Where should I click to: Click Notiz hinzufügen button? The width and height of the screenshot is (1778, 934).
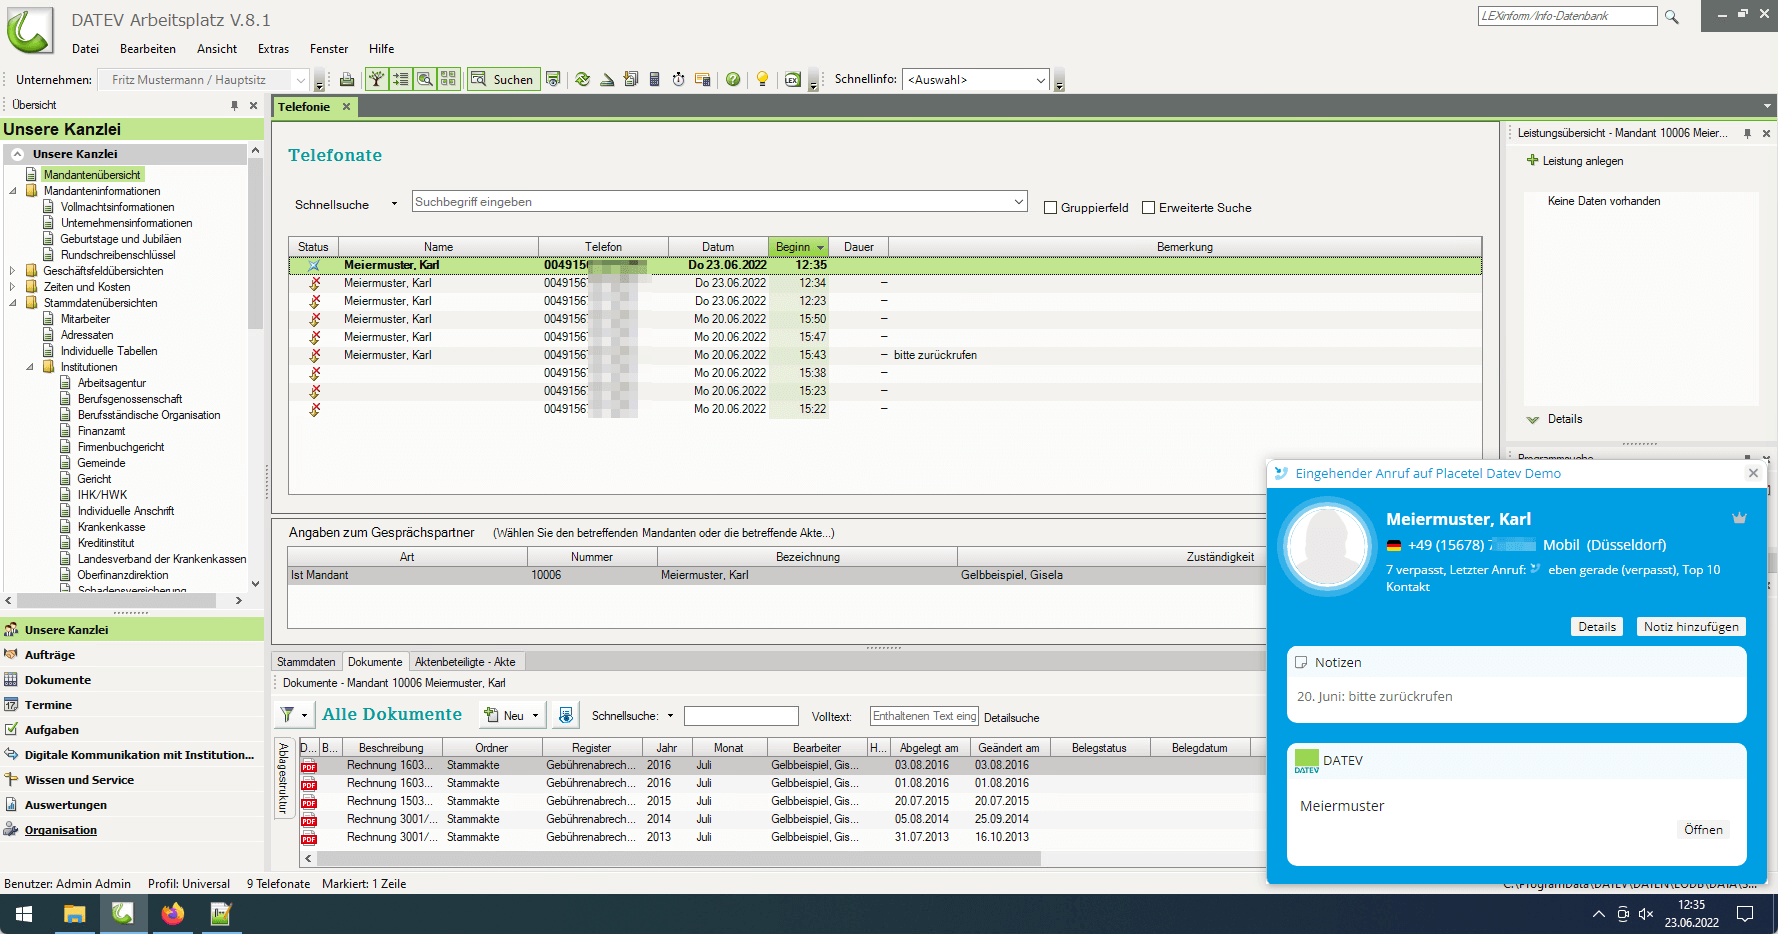(x=1691, y=627)
